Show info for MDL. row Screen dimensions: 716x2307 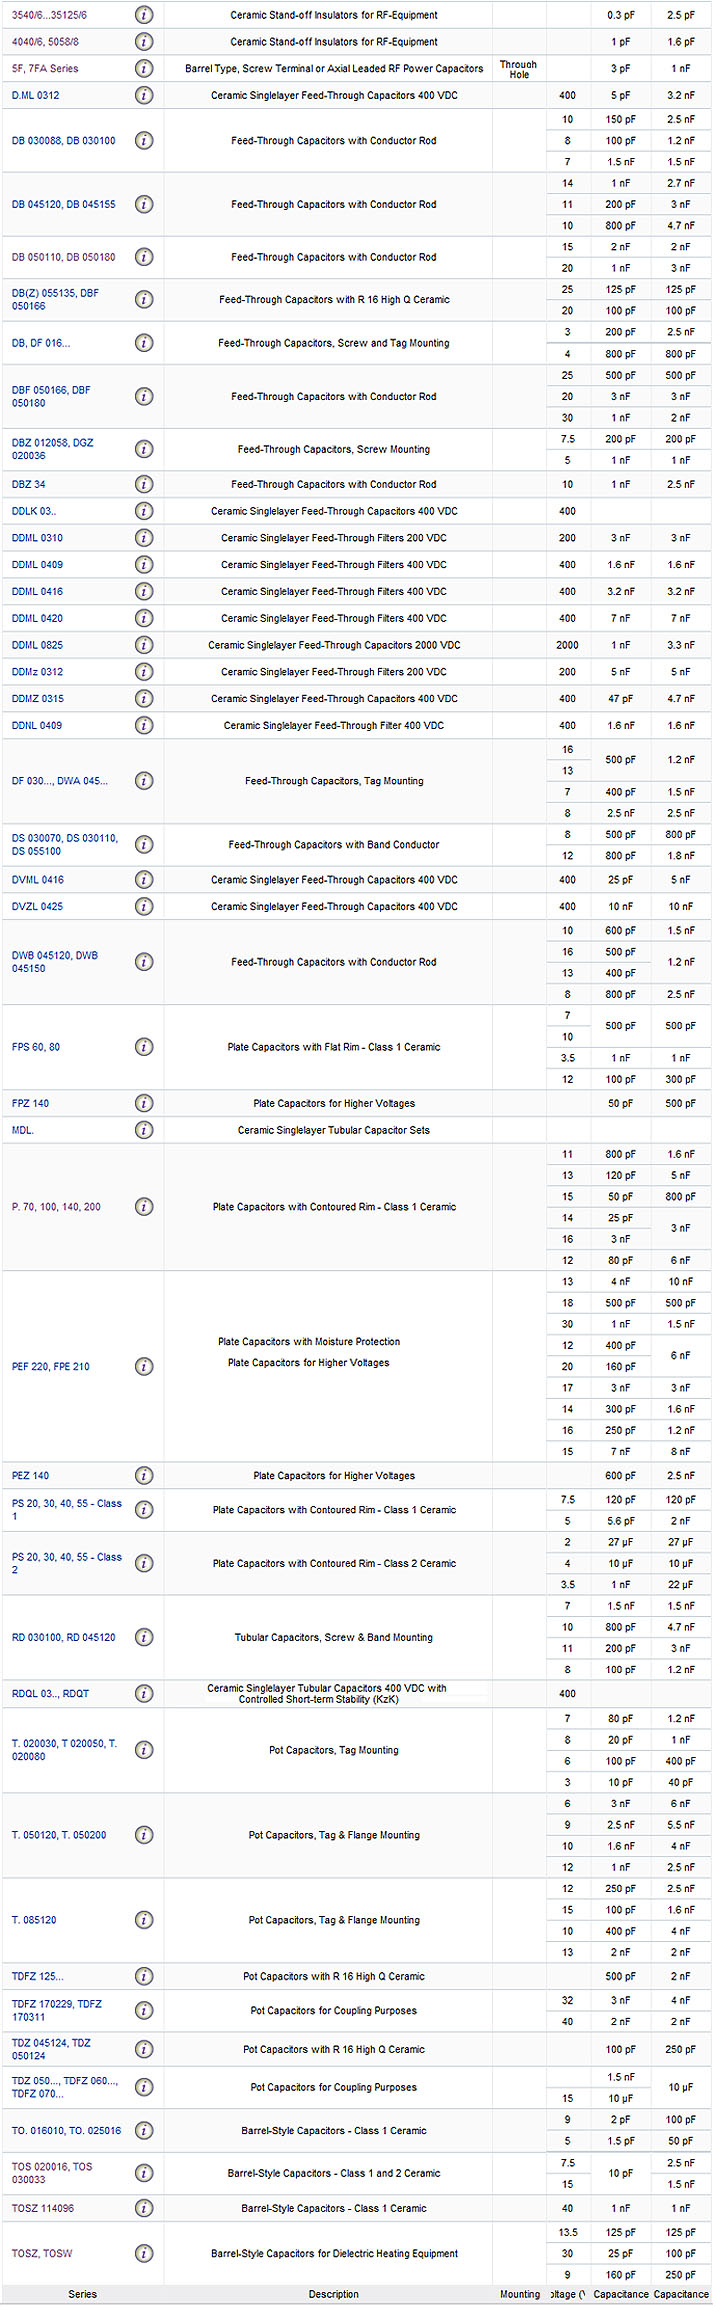[x=144, y=1130]
